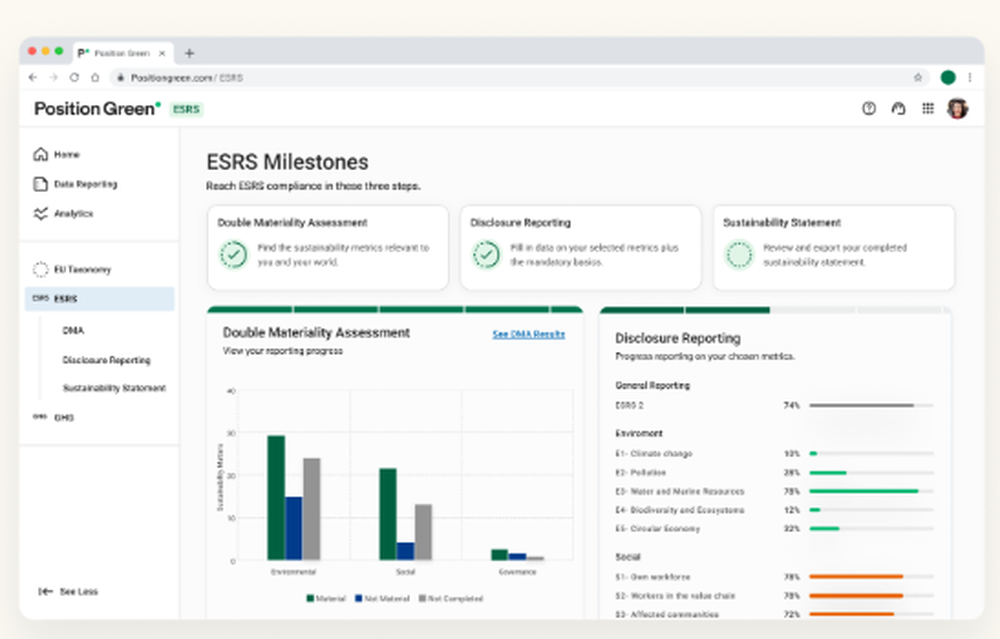
Task: Click the "S3- Affected communities" label
Action: (666, 614)
